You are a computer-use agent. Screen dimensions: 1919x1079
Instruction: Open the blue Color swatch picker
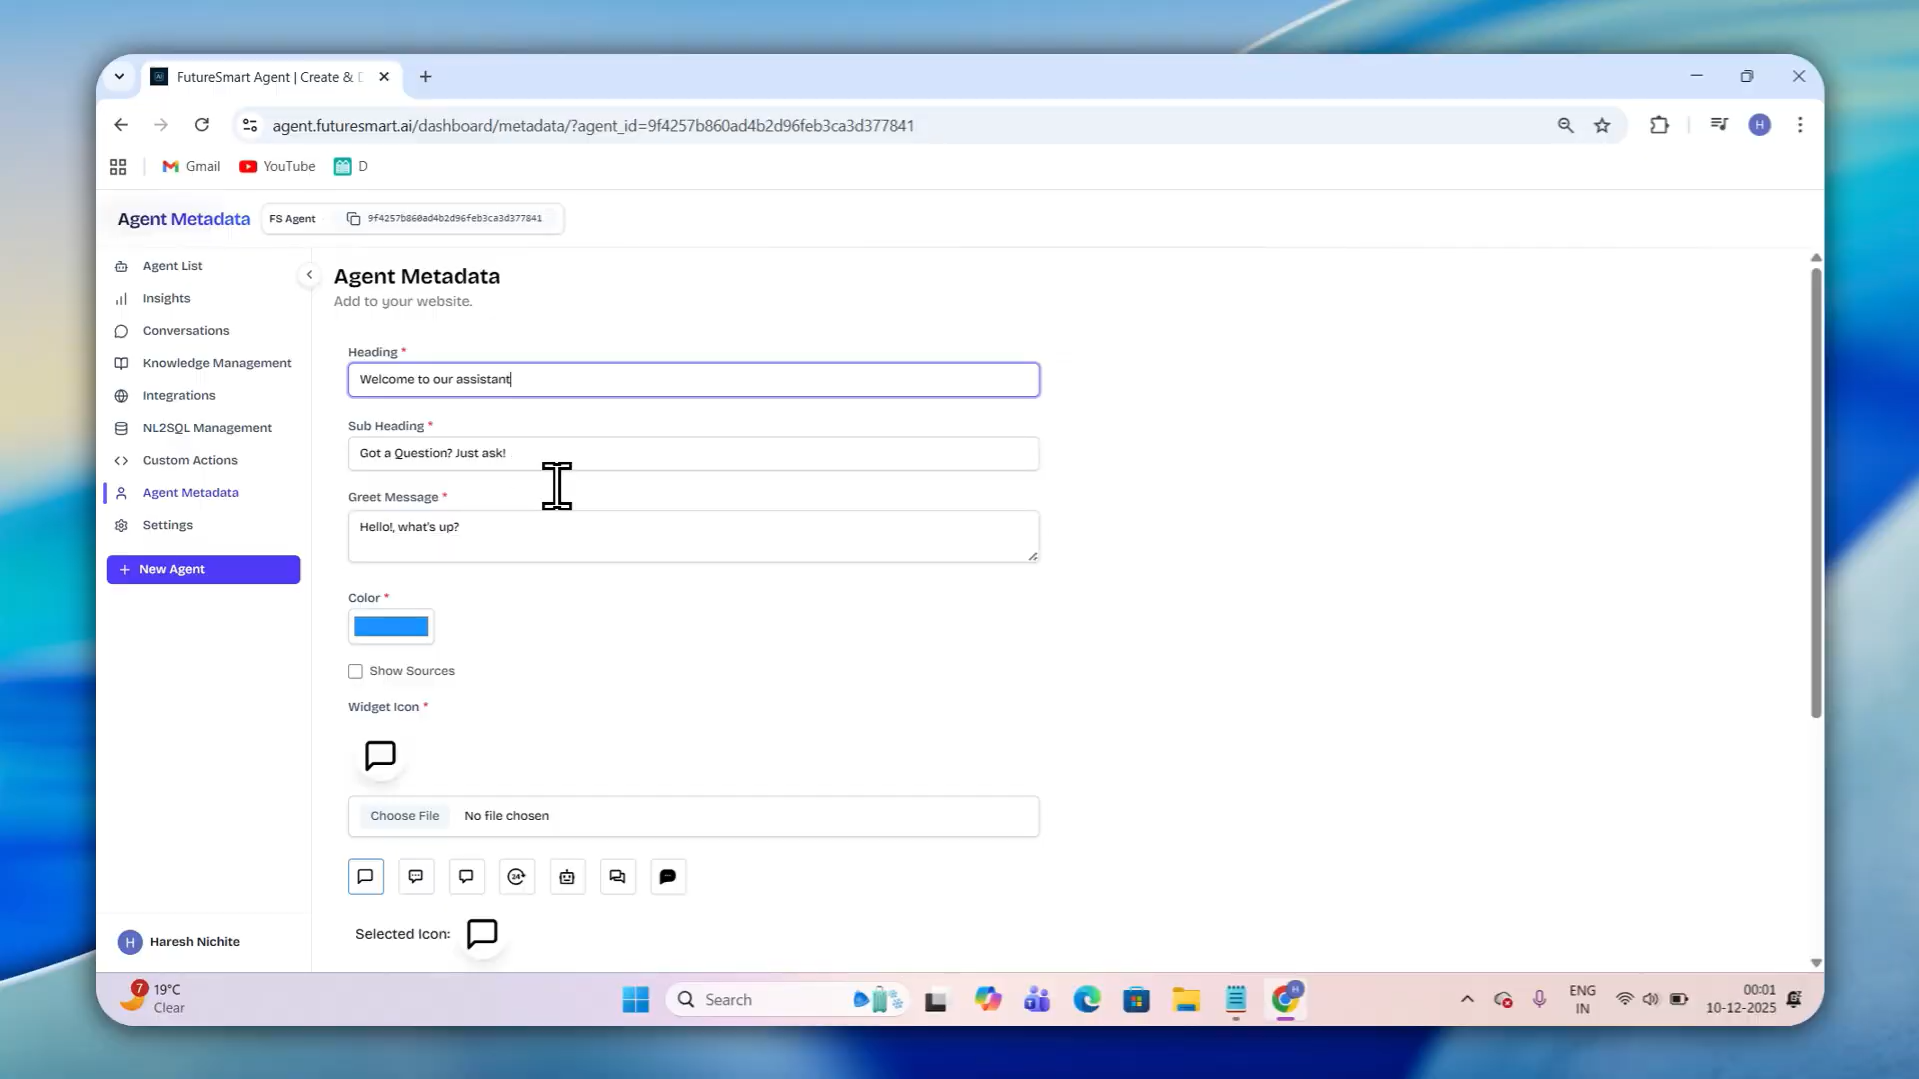point(391,627)
